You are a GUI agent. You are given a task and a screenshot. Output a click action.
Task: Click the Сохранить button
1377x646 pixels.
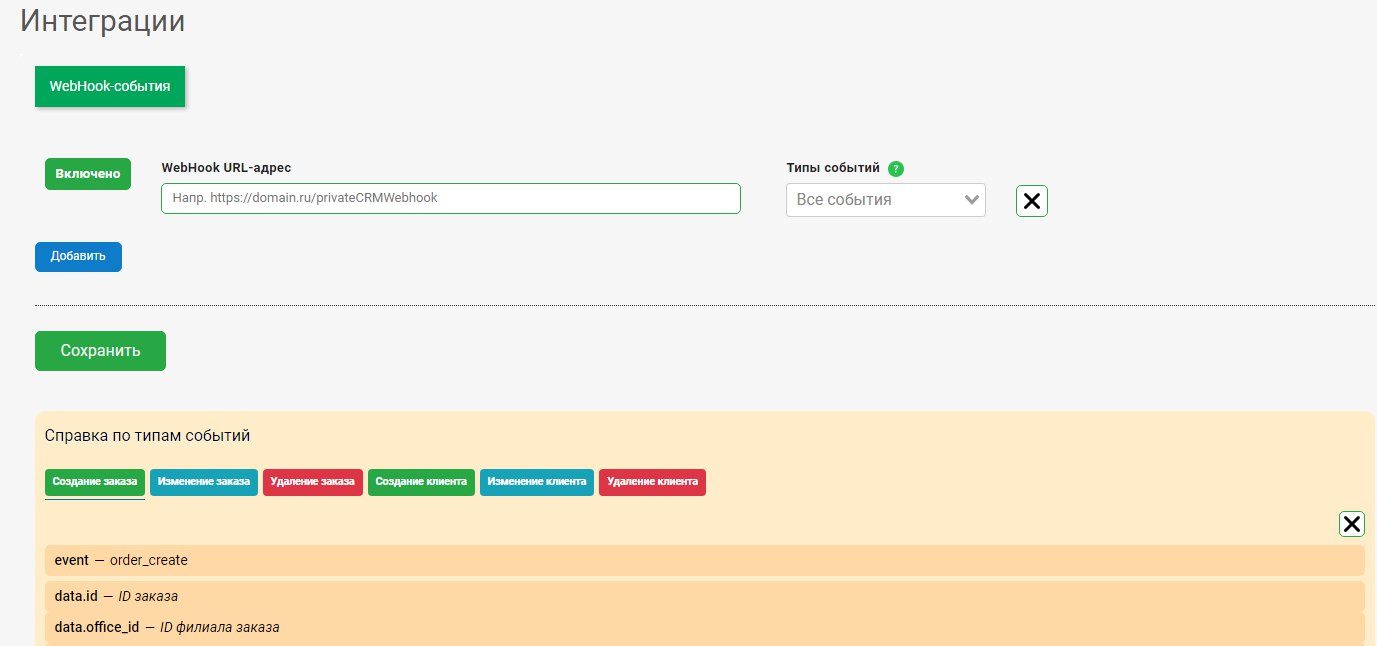tap(100, 351)
